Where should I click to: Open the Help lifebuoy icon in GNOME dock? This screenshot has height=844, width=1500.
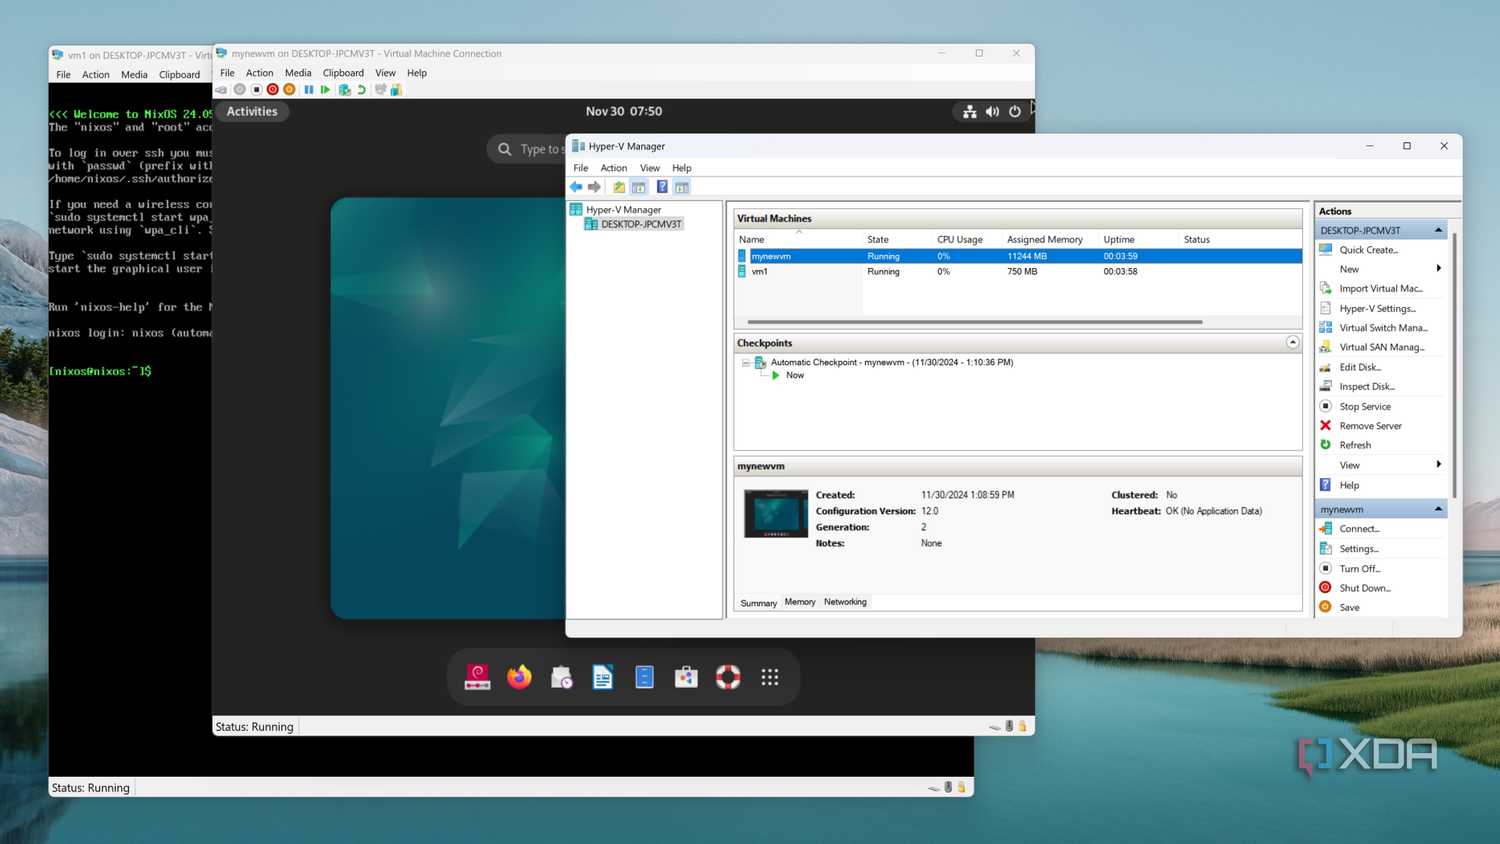[x=728, y=677]
